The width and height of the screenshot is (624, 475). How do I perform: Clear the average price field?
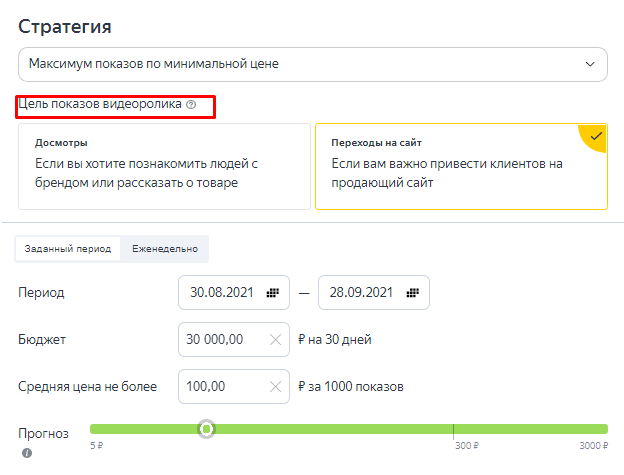point(275,386)
